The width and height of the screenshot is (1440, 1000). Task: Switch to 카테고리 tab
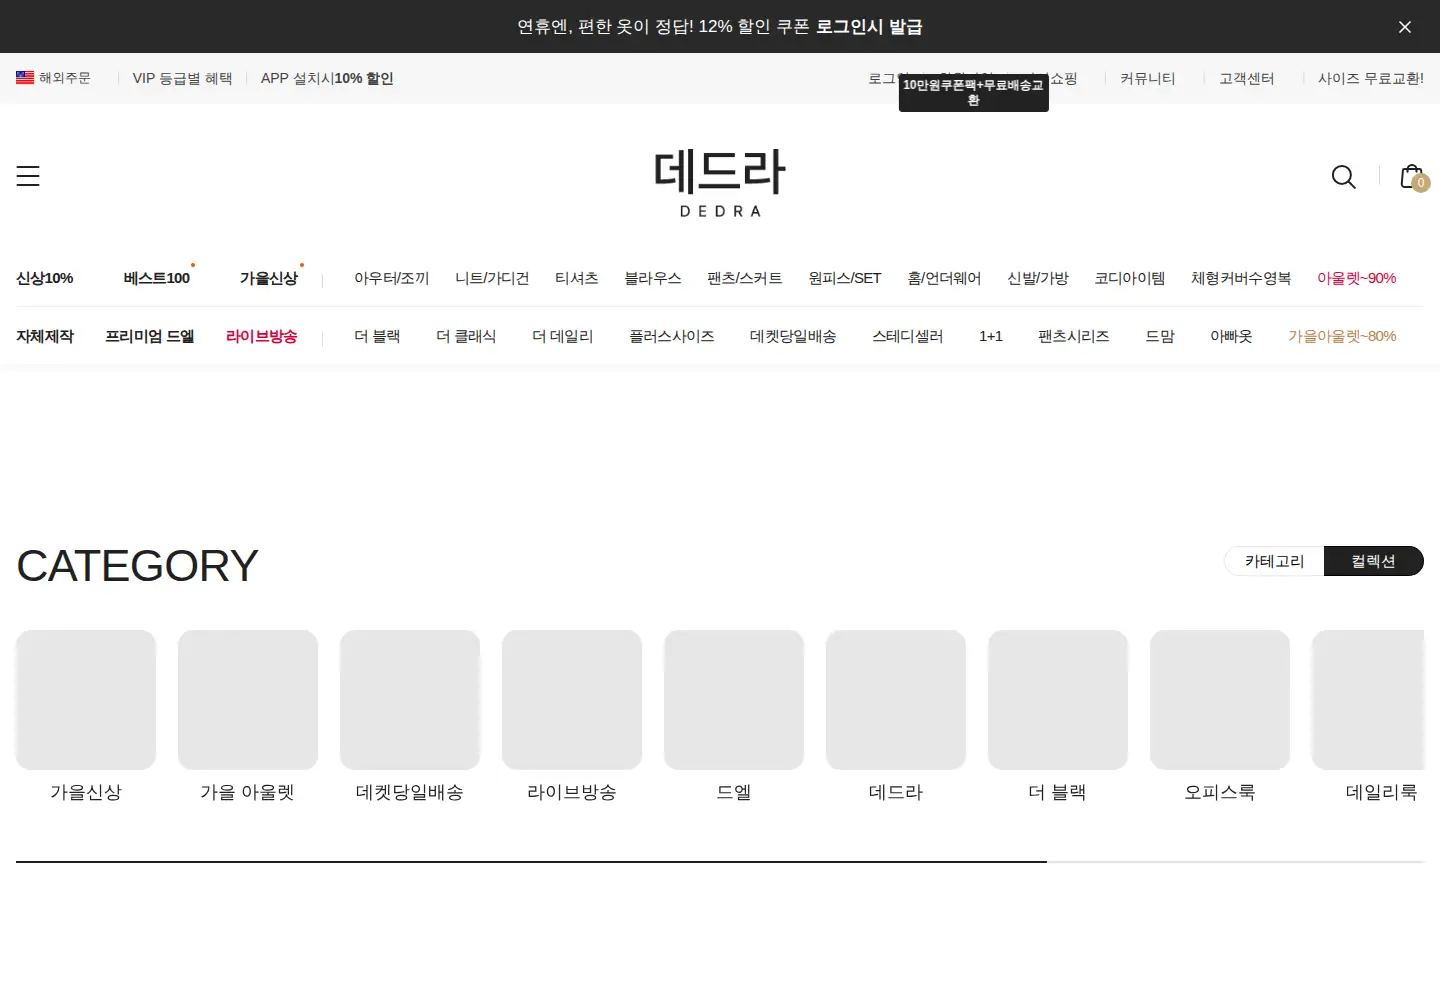[x=1274, y=561]
